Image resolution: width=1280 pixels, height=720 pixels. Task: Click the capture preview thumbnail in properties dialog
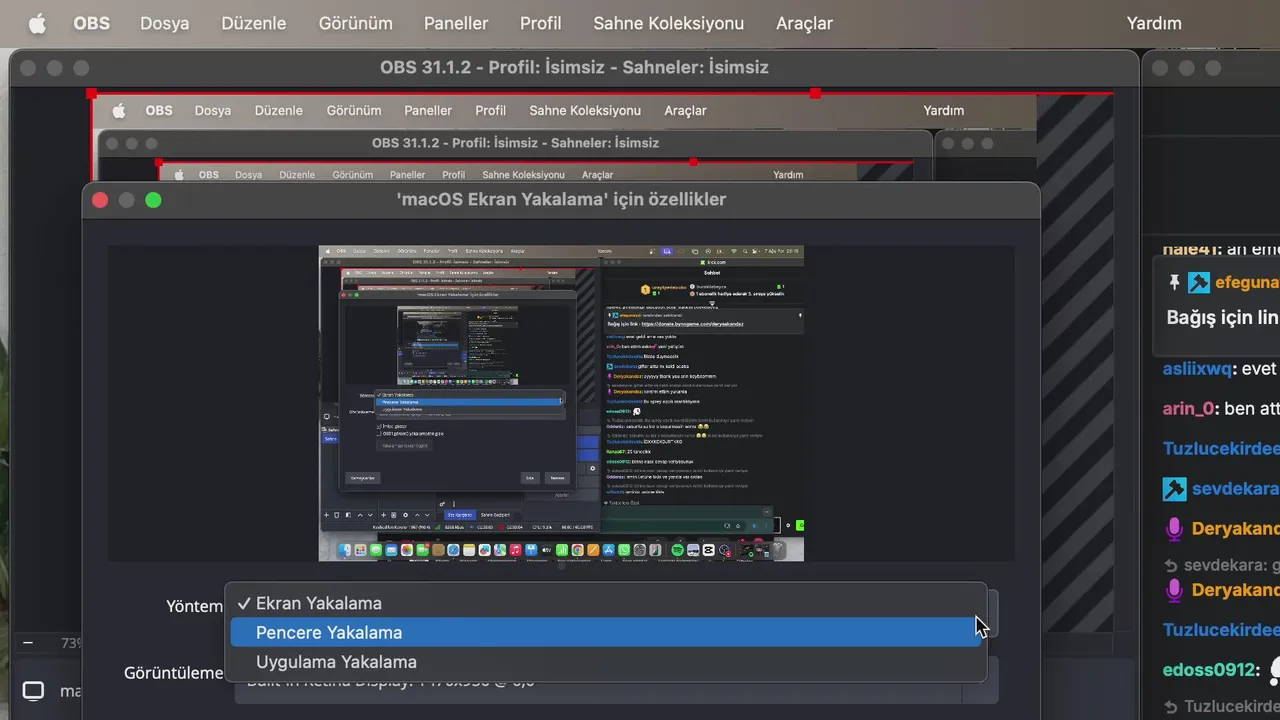click(561, 403)
